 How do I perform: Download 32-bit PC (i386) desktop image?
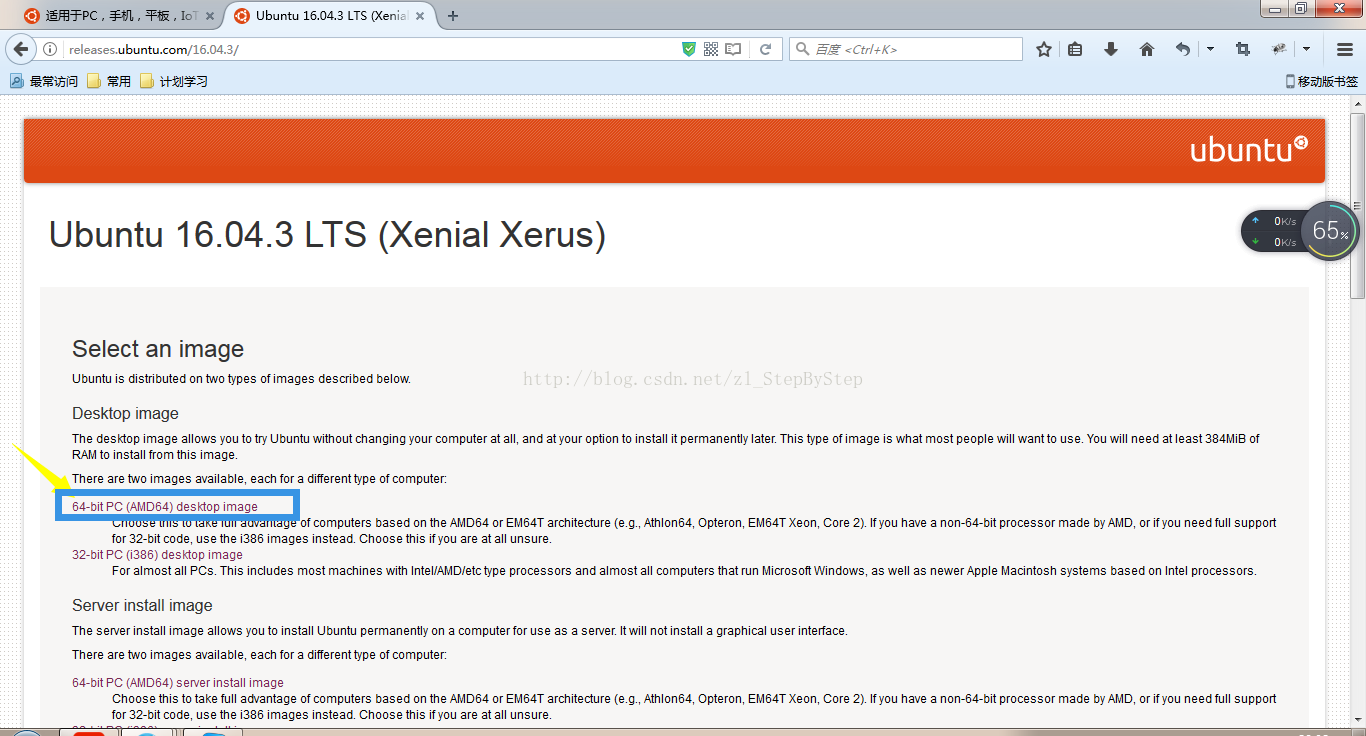(x=157, y=554)
